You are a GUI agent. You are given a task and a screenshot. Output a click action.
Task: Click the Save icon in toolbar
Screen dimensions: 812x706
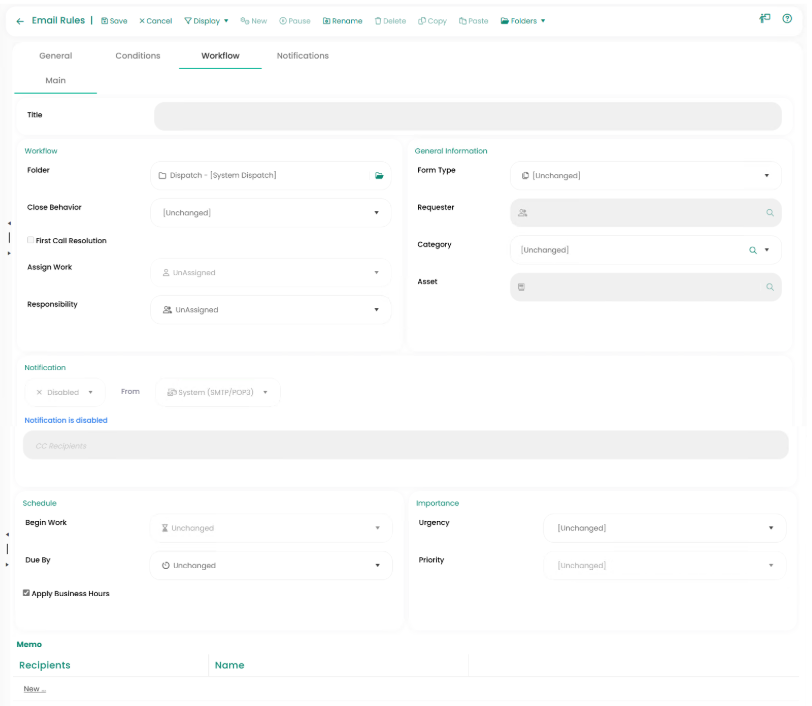[105, 21]
